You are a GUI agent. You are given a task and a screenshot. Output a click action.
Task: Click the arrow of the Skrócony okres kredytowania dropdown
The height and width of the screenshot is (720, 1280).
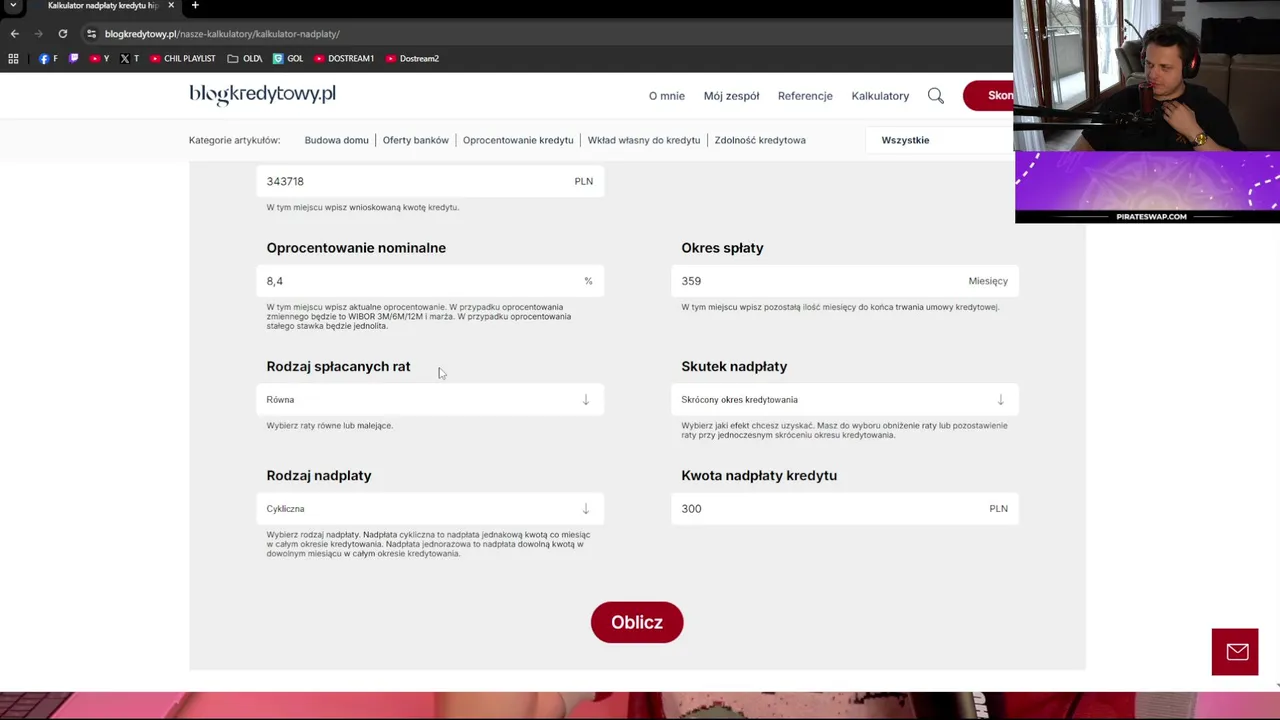(x=1000, y=400)
